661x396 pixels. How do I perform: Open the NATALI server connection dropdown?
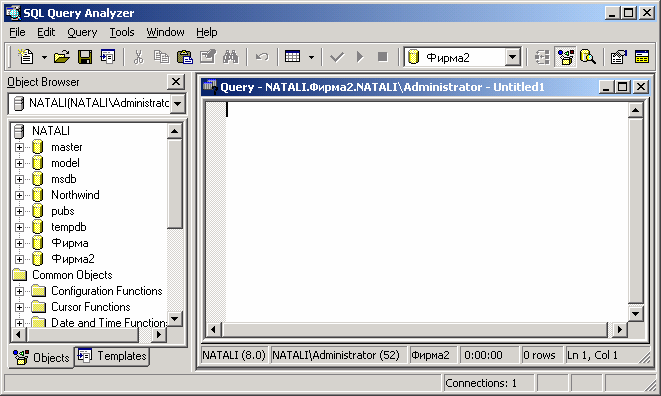(178, 103)
